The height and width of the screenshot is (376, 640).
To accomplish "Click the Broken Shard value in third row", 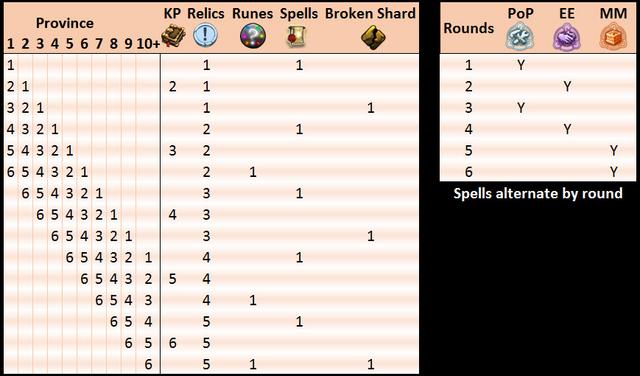I will tap(370, 108).
